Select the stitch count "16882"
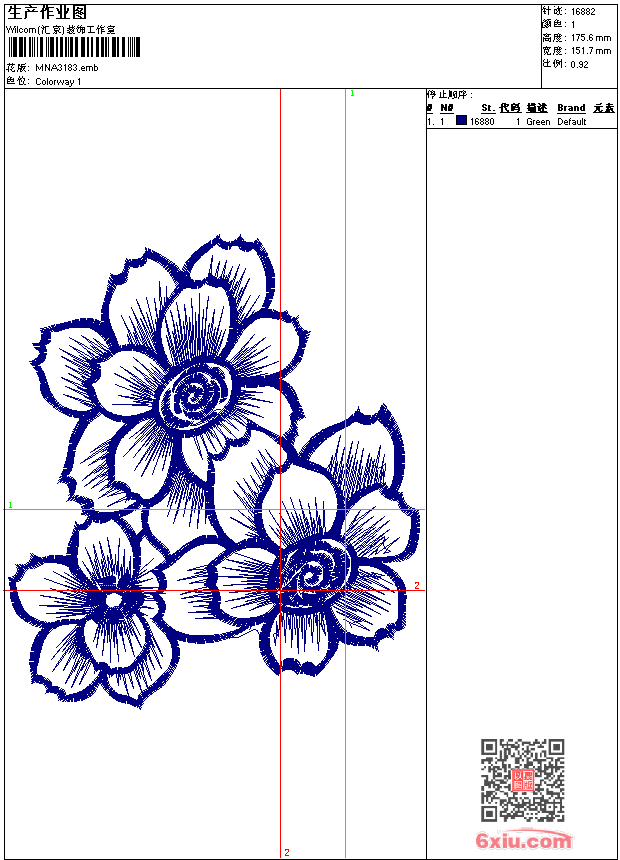Screen dimensions: 620x860 click(x=583, y=12)
